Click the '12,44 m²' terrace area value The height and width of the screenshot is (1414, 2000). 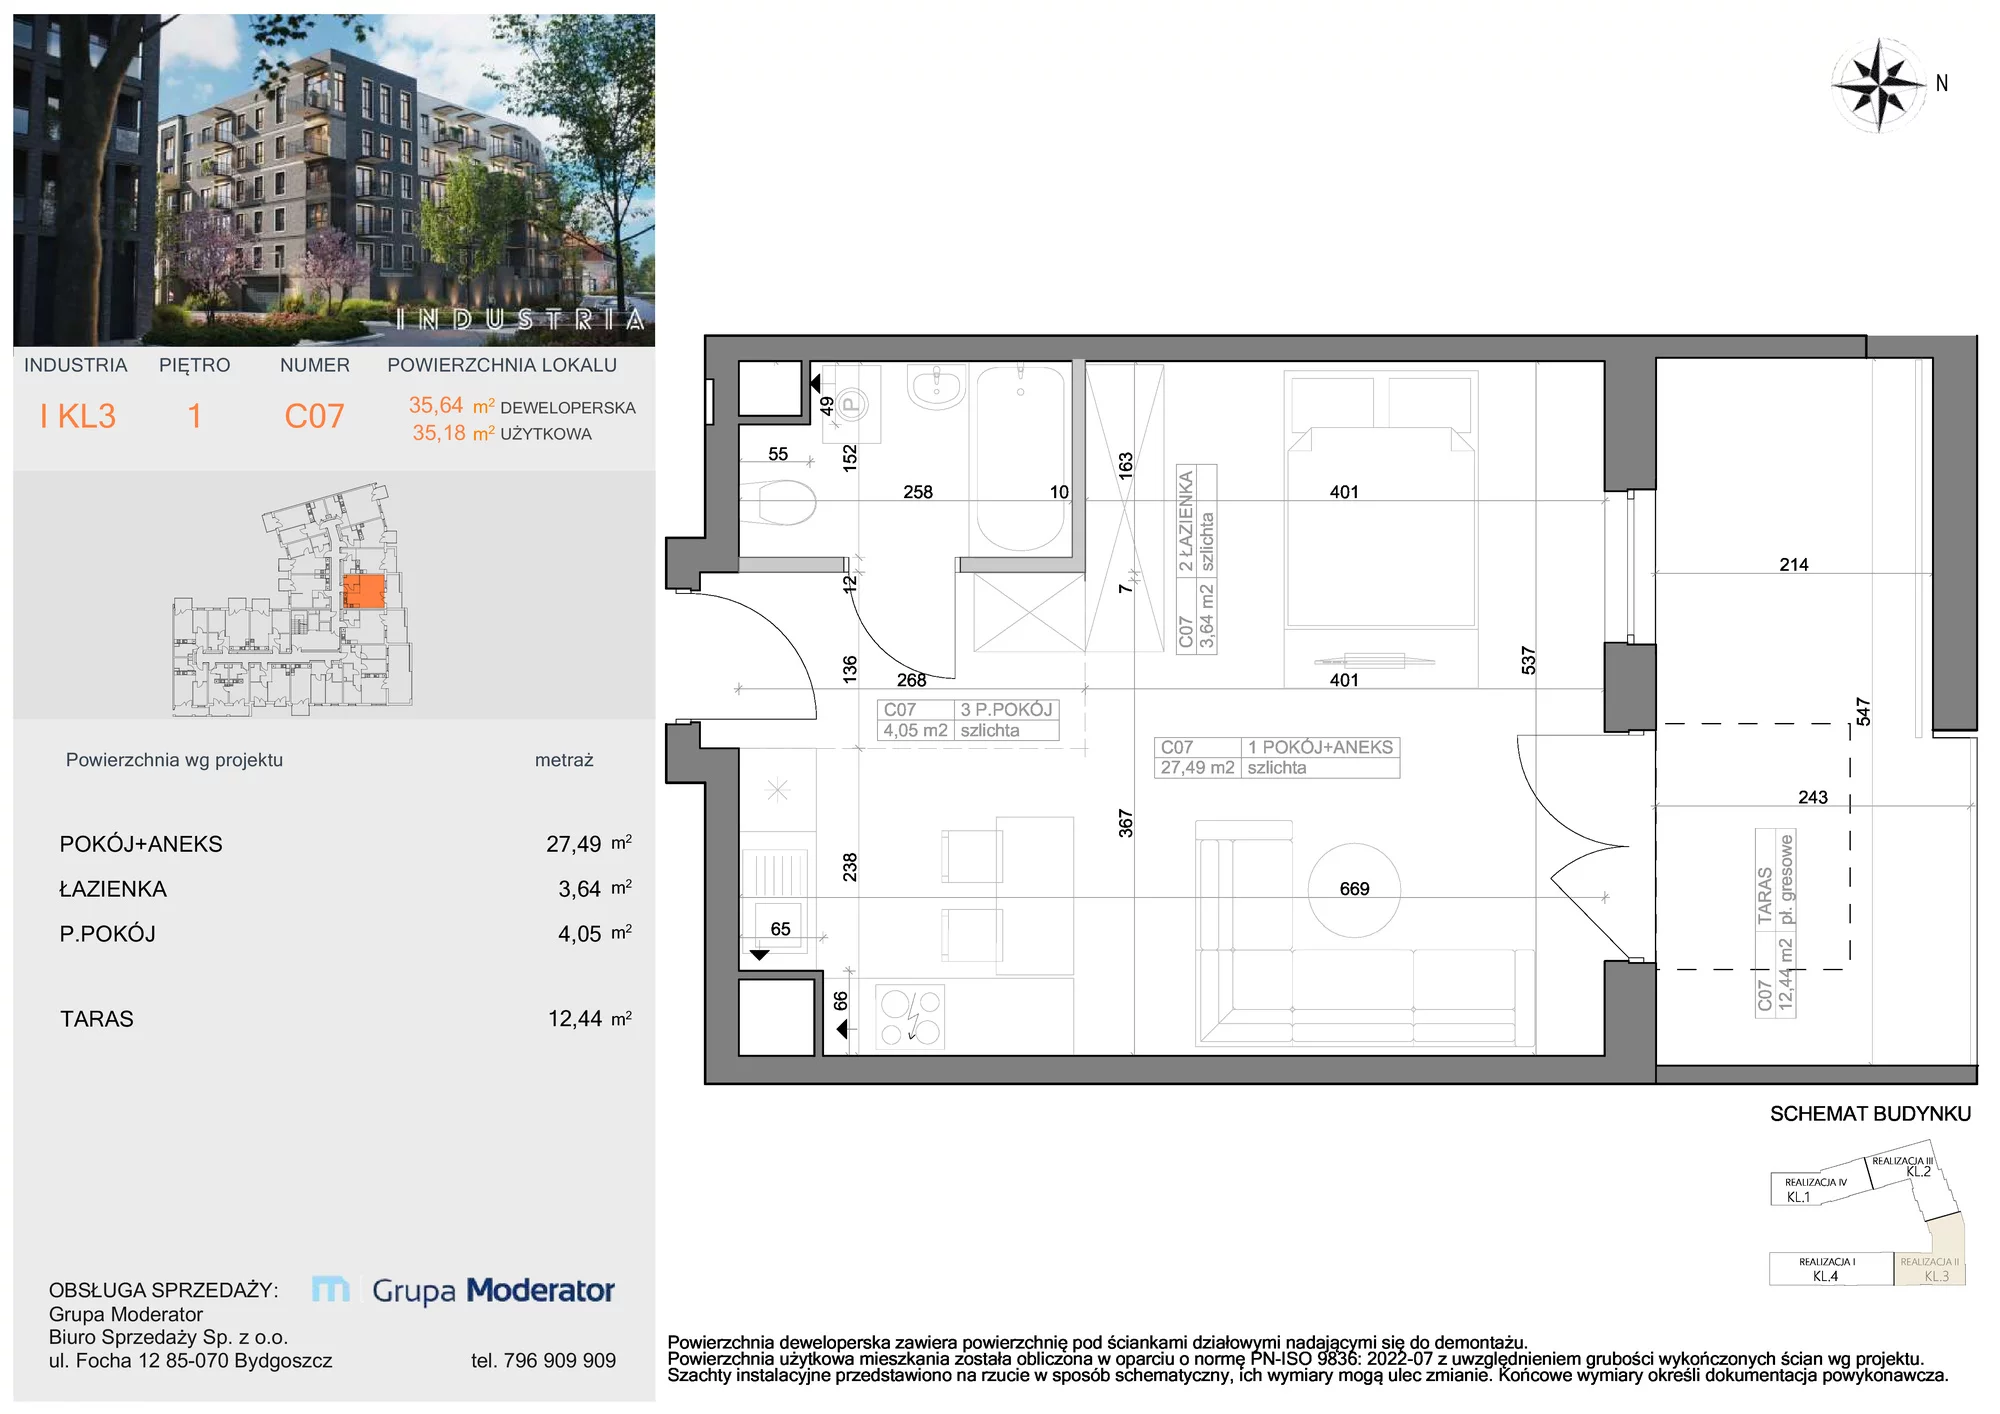590,1019
